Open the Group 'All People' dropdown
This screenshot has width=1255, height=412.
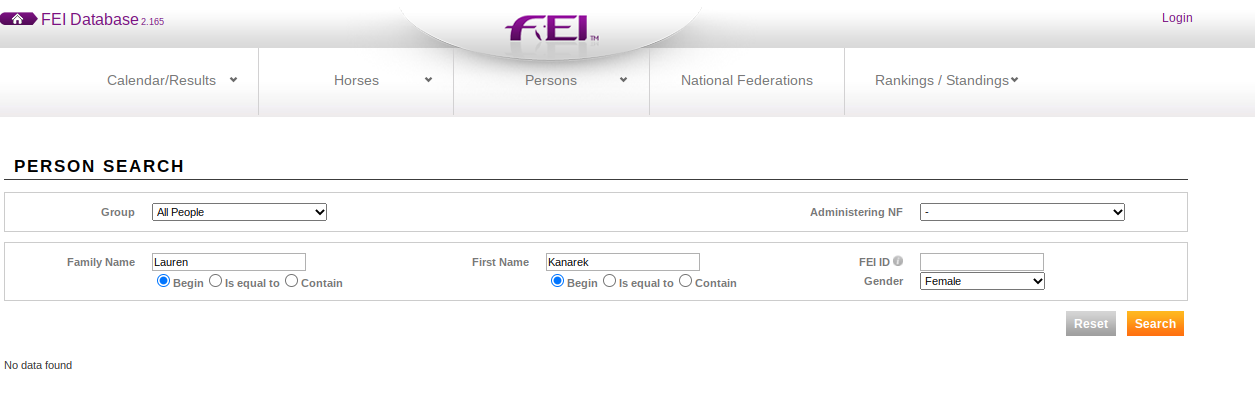click(x=240, y=212)
